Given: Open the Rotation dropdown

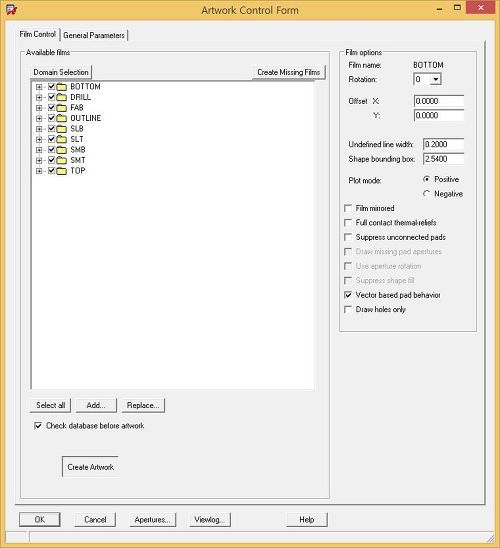Looking at the screenshot, I should (x=435, y=79).
